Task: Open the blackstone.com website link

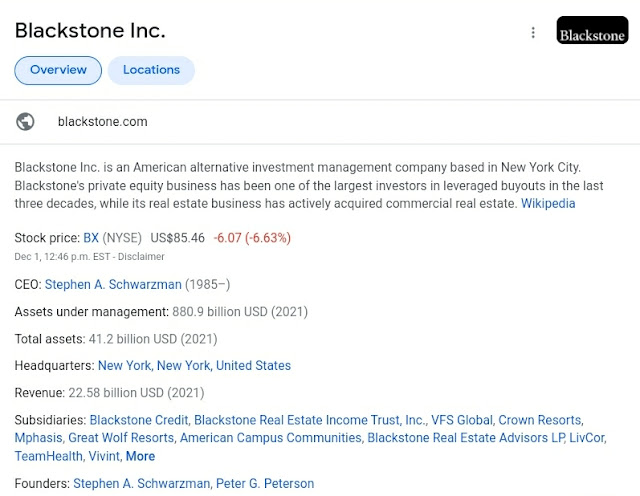Action: click(102, 122)
